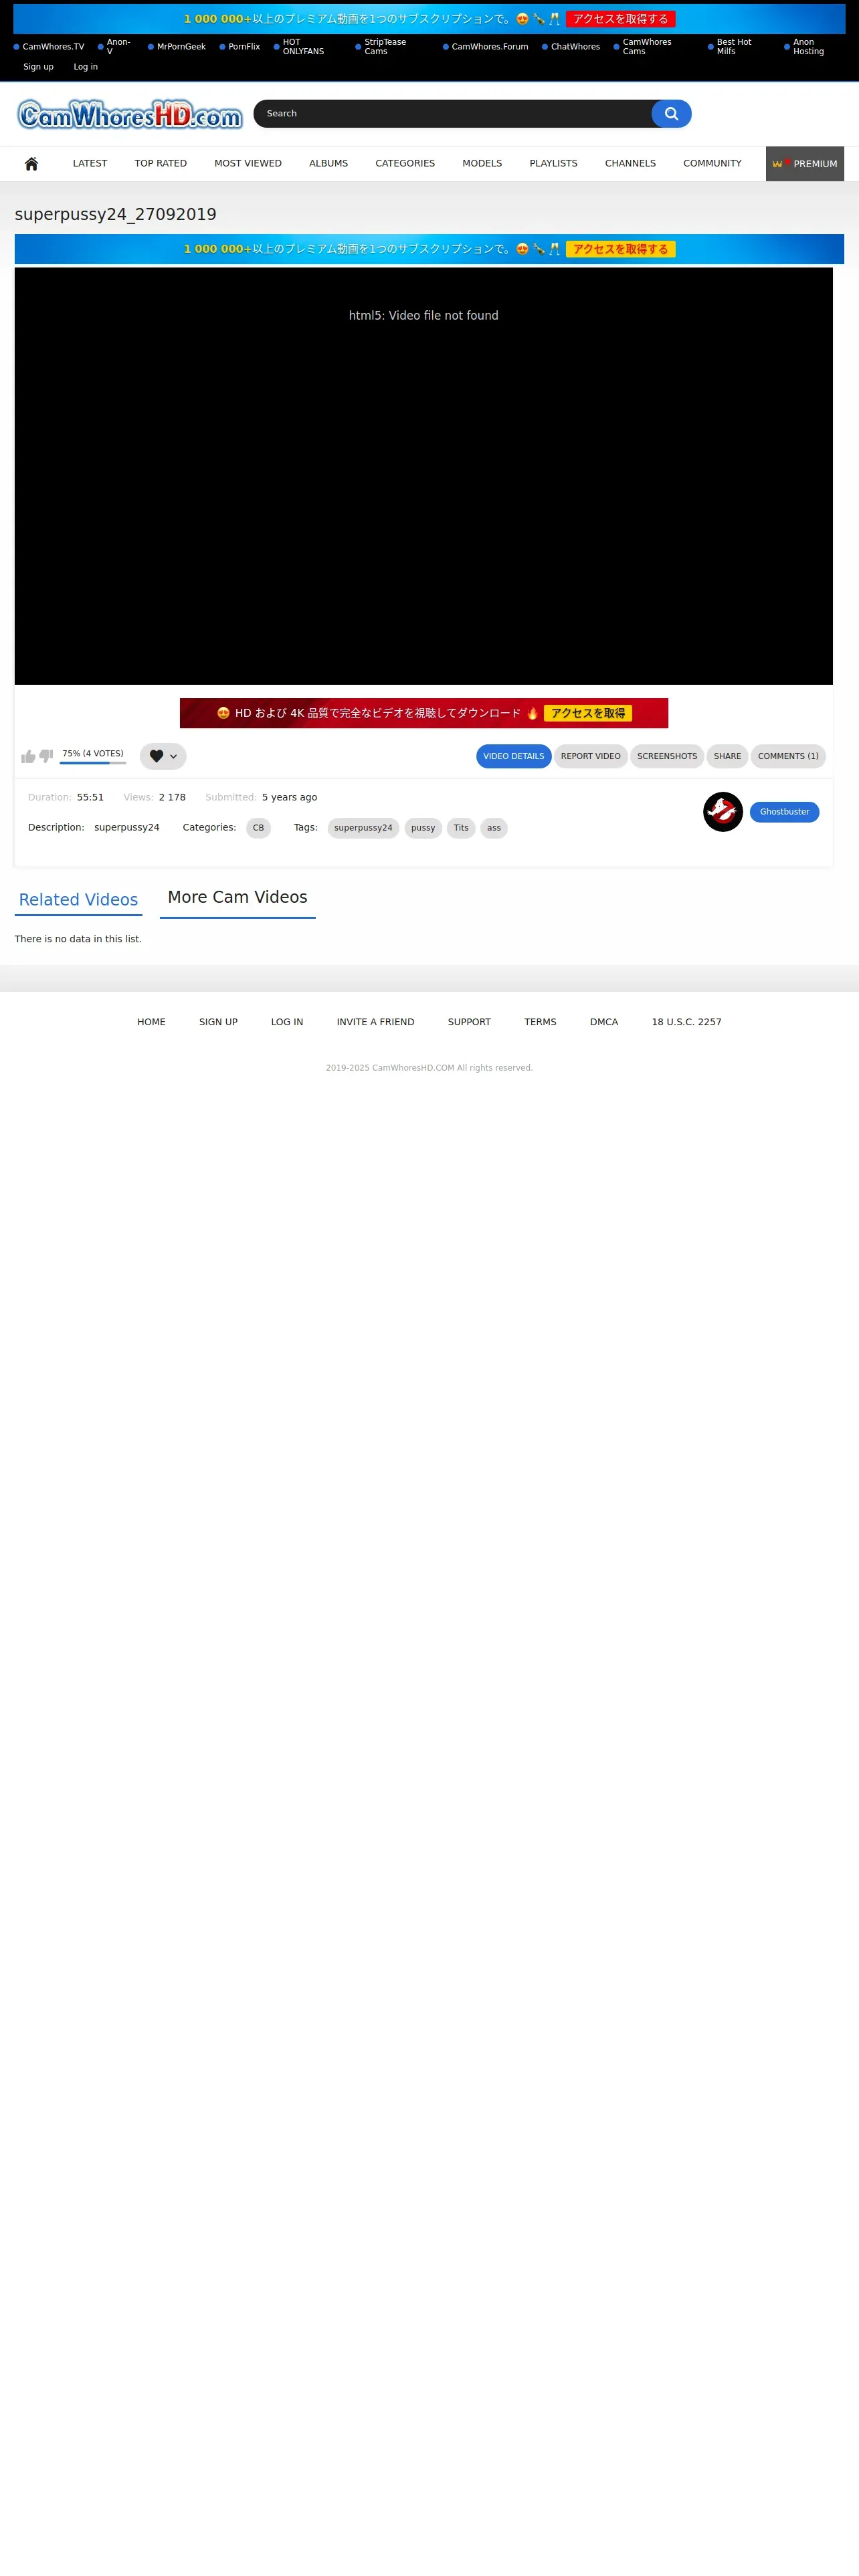Screen dimensions: 859x2576
Task: Click the footer SUPPORT link
Action: point(469,1022)
